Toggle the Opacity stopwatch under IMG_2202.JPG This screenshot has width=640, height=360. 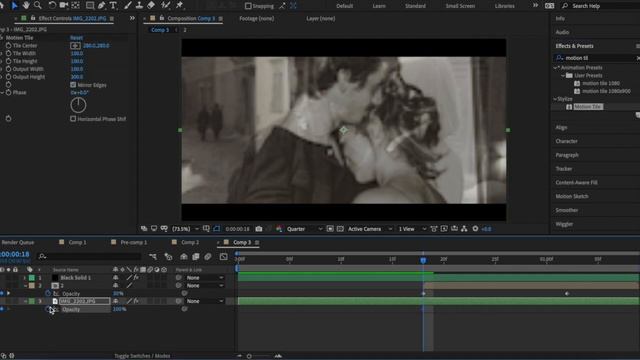[x=48, y=309]
